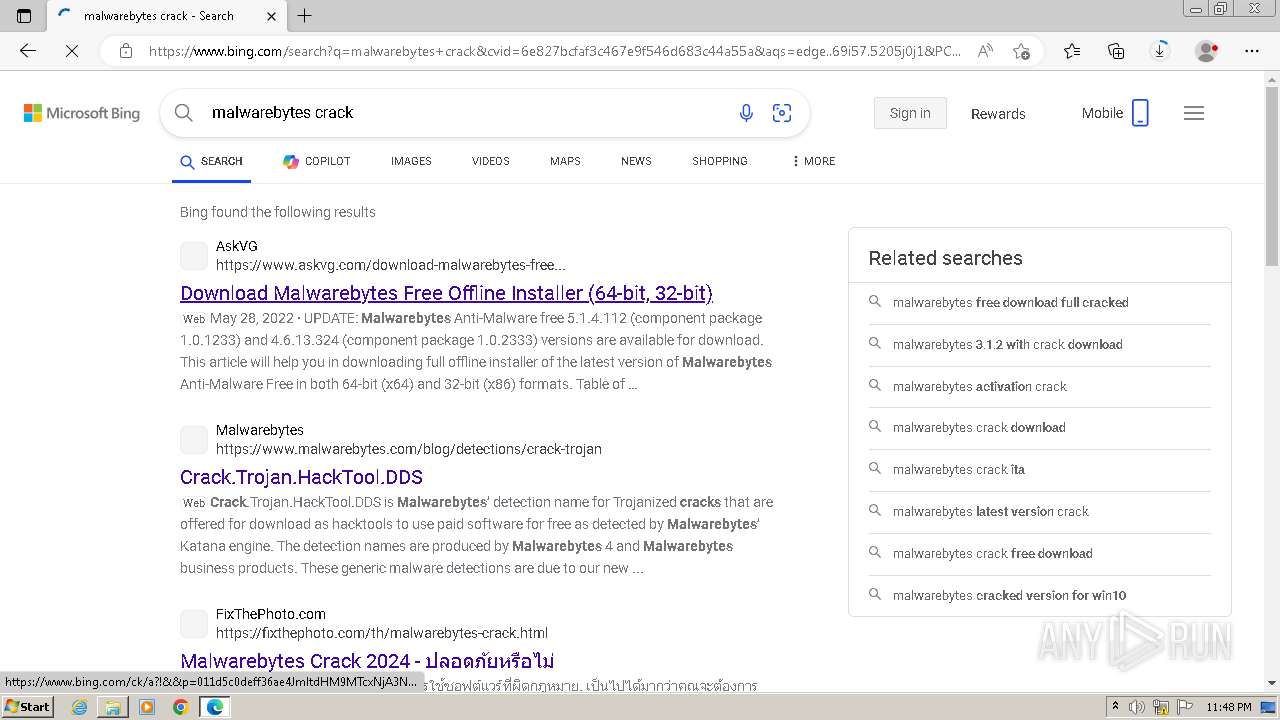1280x720 pixels.
Task: Click the malwarebytes.com blog URL
Action: point(409,449)
